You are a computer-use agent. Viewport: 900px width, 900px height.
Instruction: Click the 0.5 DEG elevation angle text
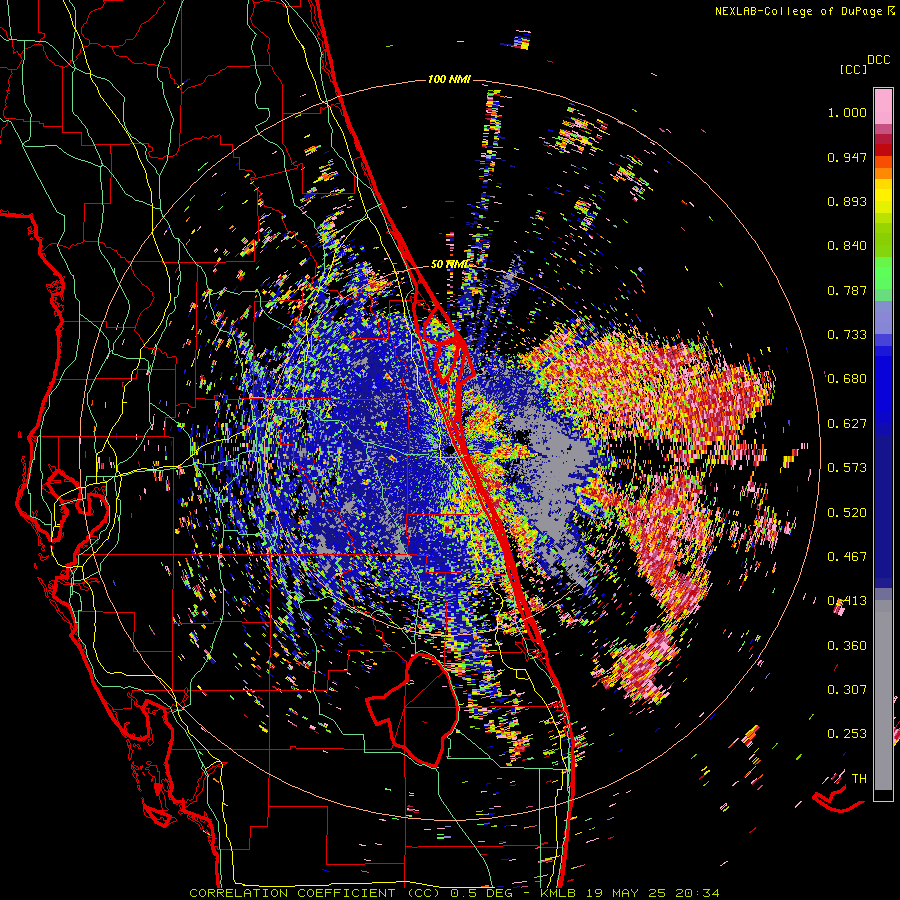click(x=482, y=893)
